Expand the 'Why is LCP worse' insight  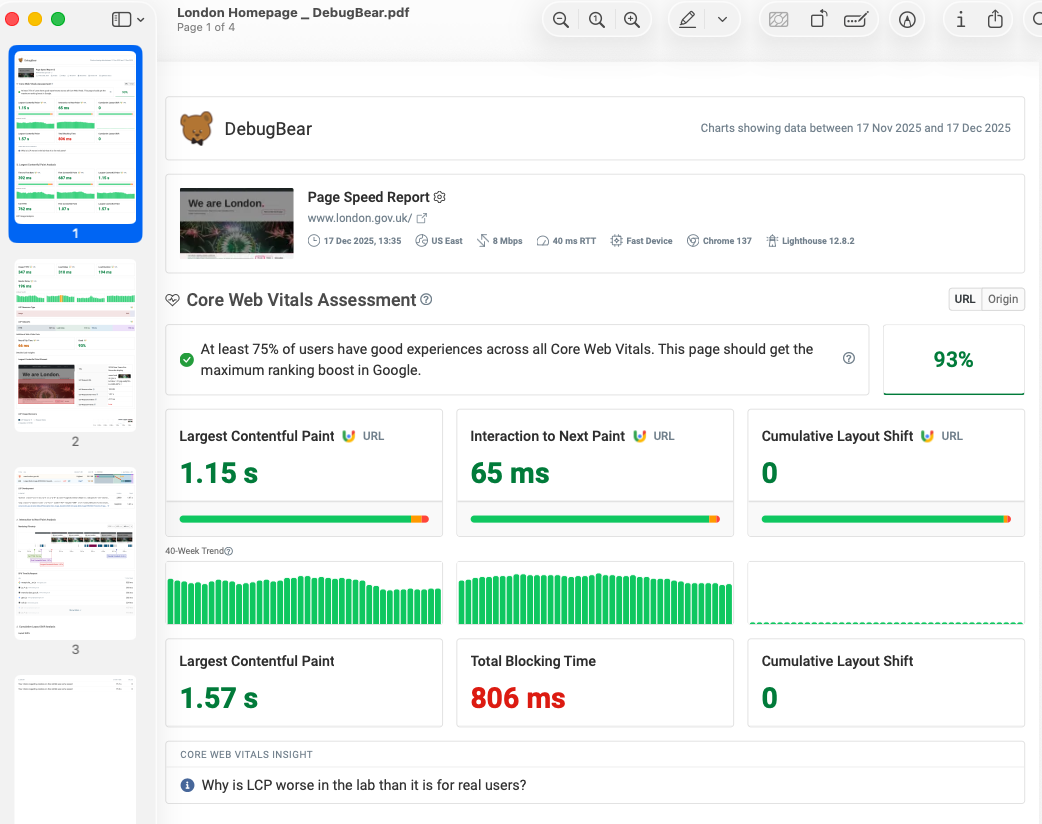(363, 785)
